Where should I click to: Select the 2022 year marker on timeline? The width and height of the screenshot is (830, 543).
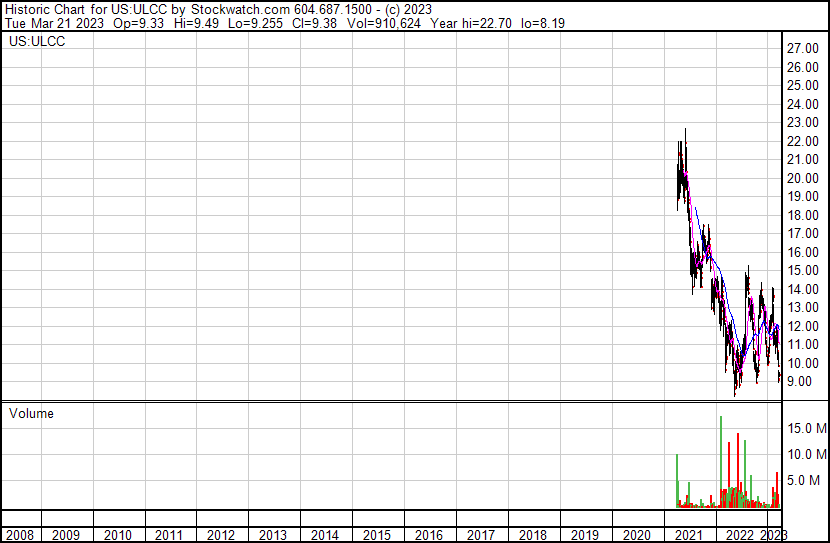pos(740,535)
